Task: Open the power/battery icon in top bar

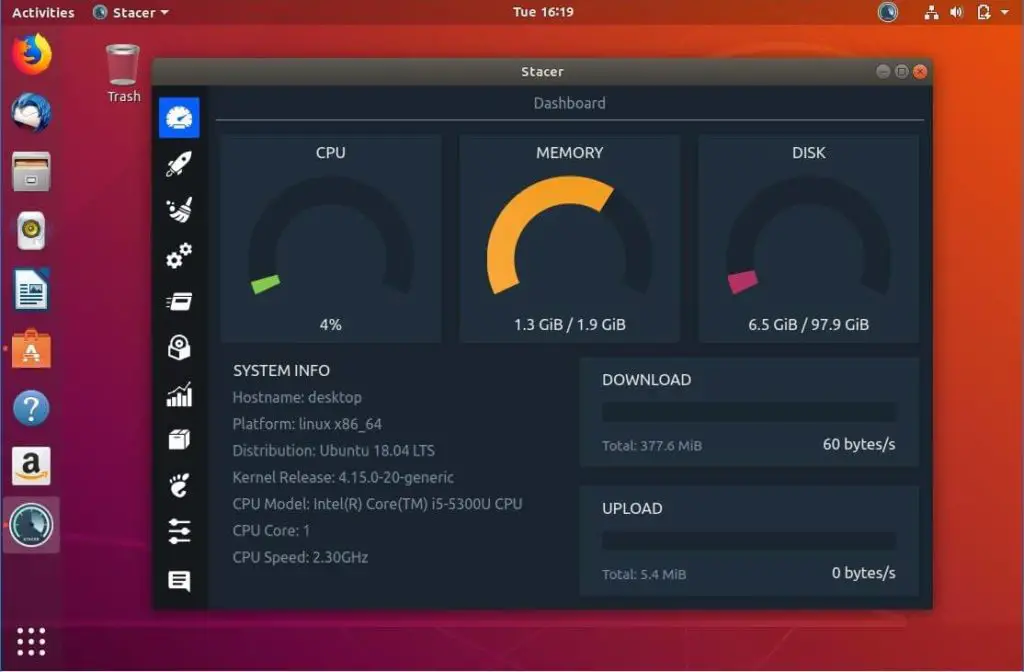Action: point(984,12)
